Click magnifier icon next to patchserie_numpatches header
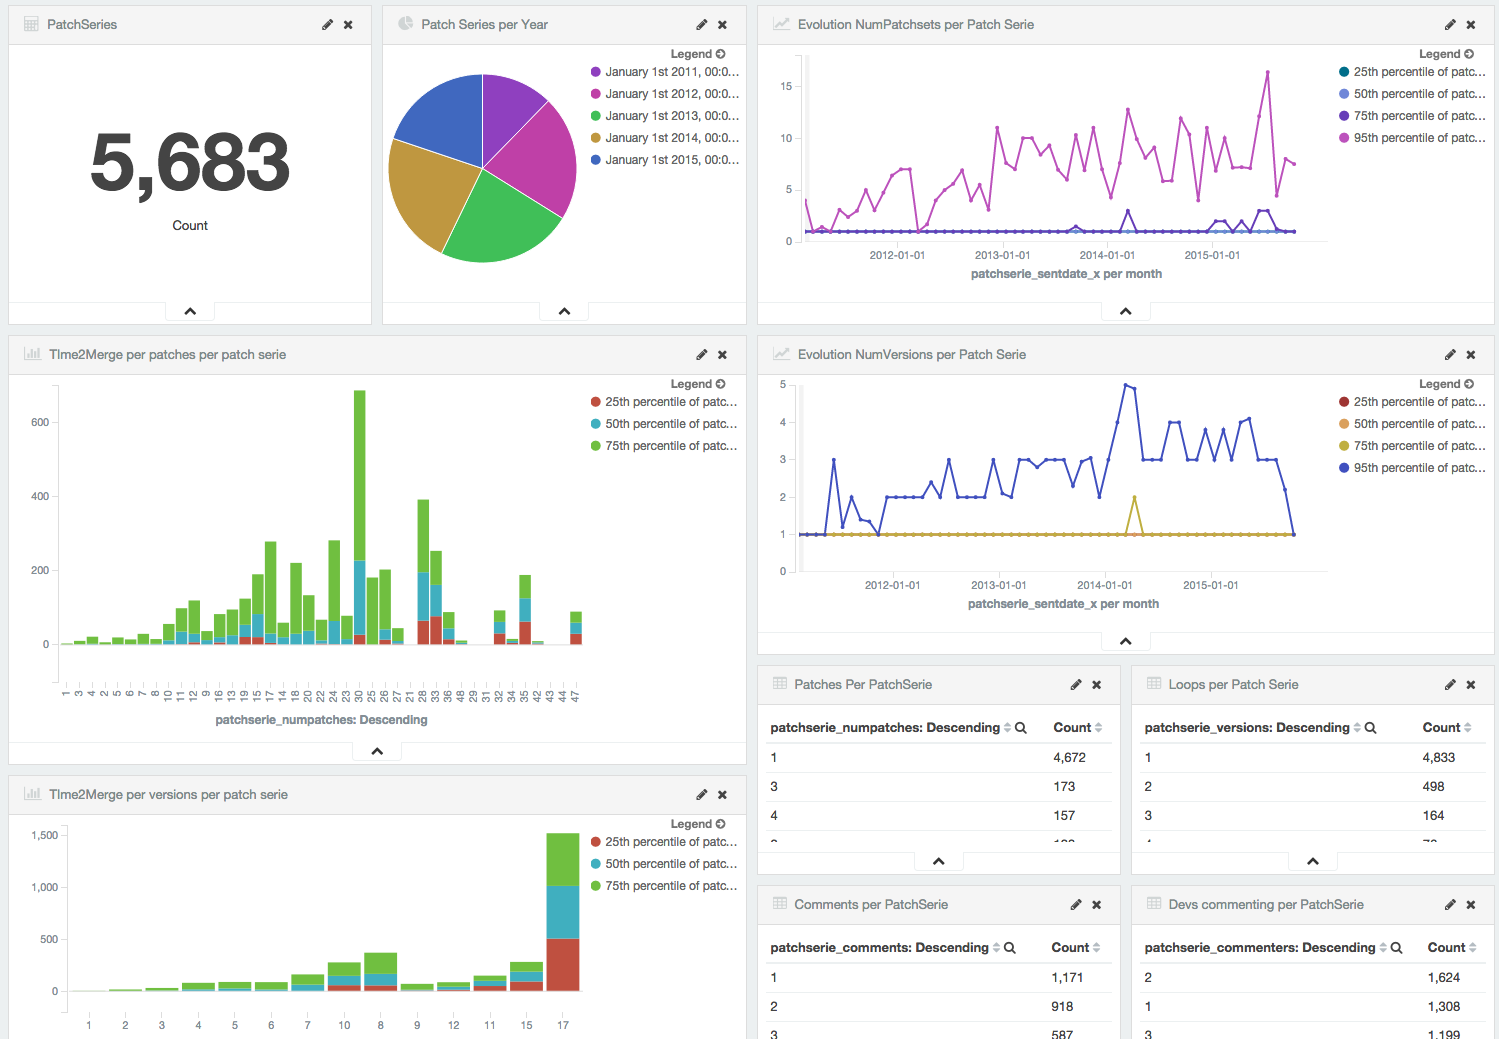 coord(1021,728)
